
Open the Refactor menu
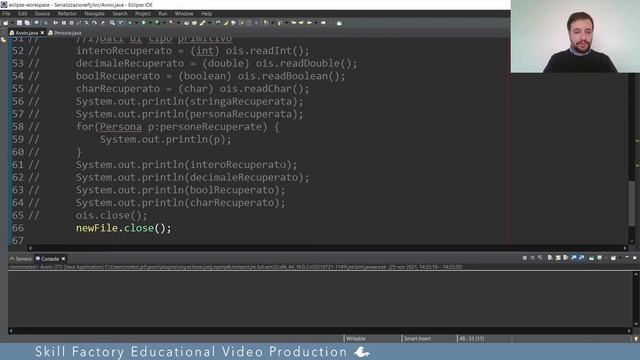[x=67, y=13]
